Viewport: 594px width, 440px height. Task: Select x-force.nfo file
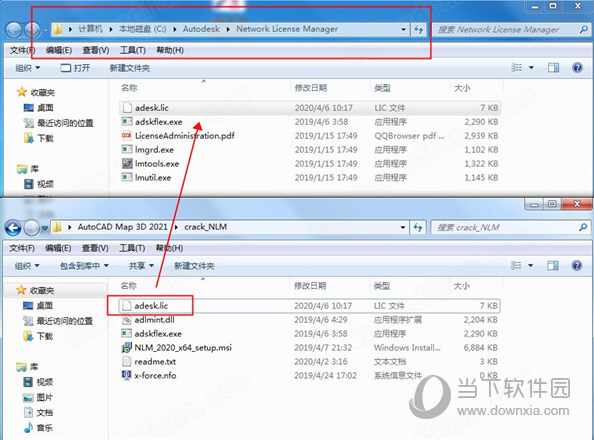pos(309,376)
